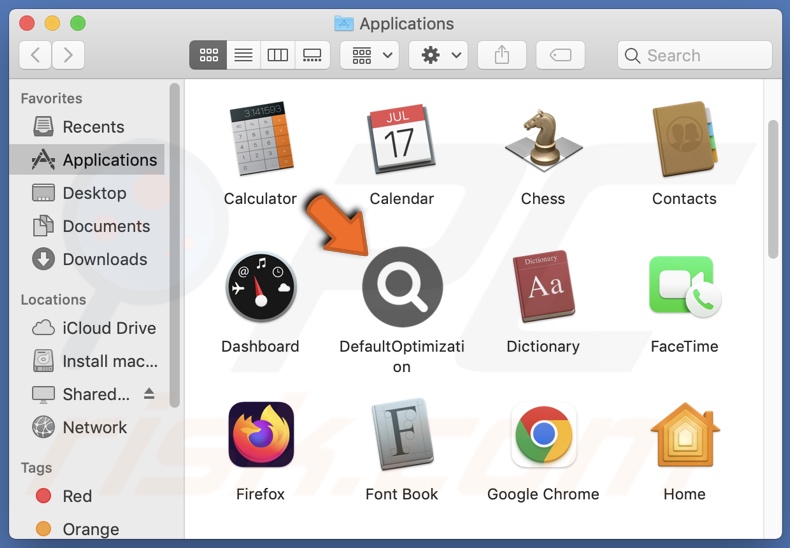Select Applications in the sidebar
The width and height of the screenshot is (790, 548).
pos(87,160)
